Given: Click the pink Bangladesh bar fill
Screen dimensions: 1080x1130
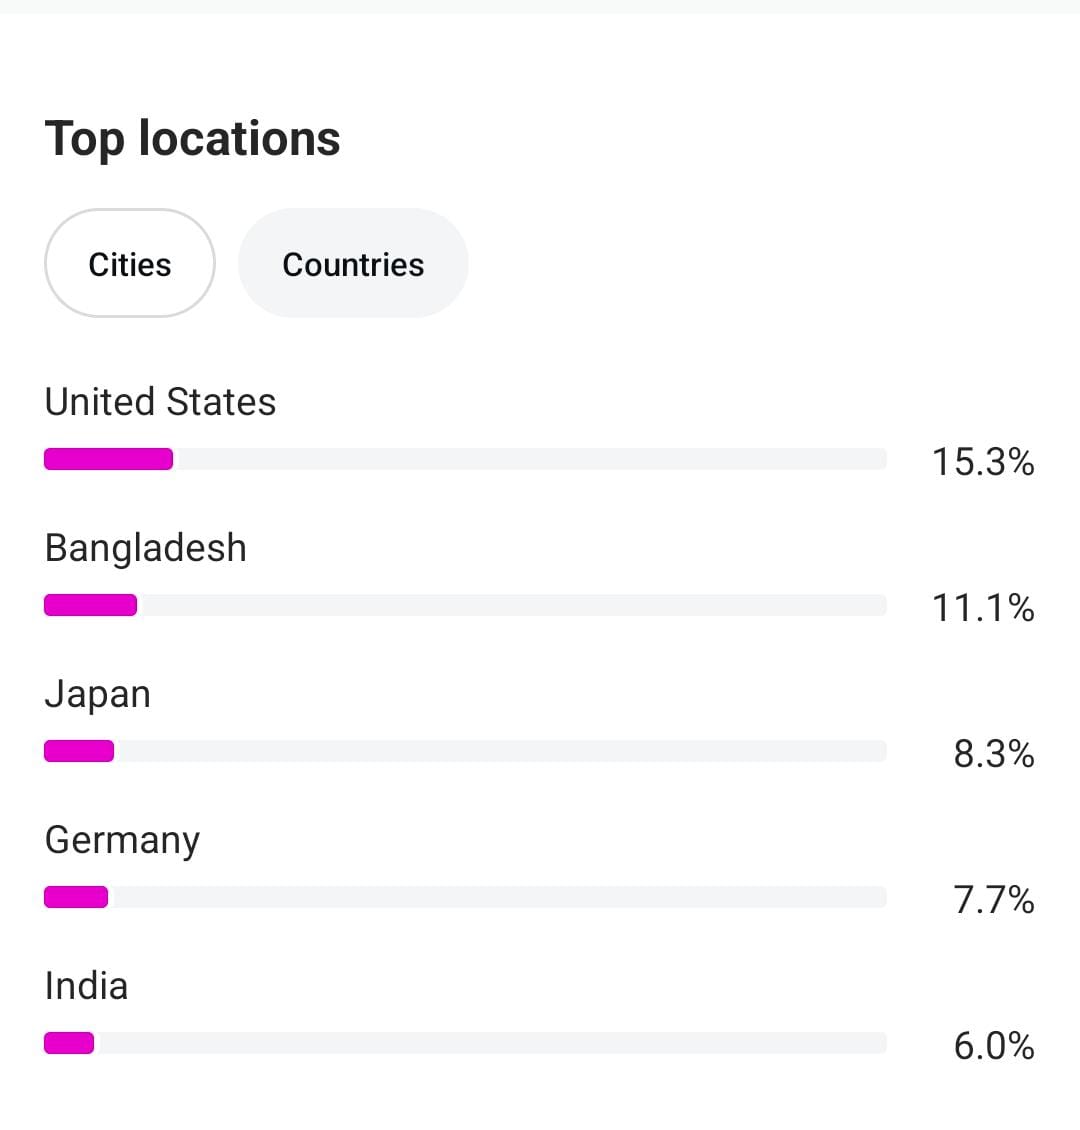Looking at the screenshot, I should pos(90,605).
